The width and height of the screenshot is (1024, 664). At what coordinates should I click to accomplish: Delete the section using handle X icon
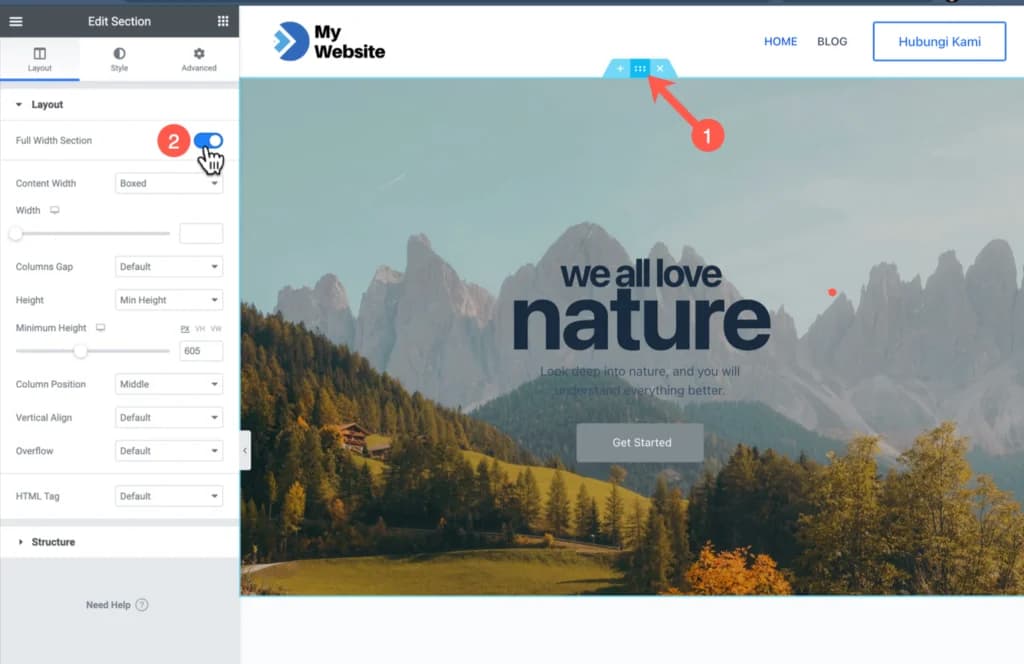pyautogui.click(x=660, y=68)
